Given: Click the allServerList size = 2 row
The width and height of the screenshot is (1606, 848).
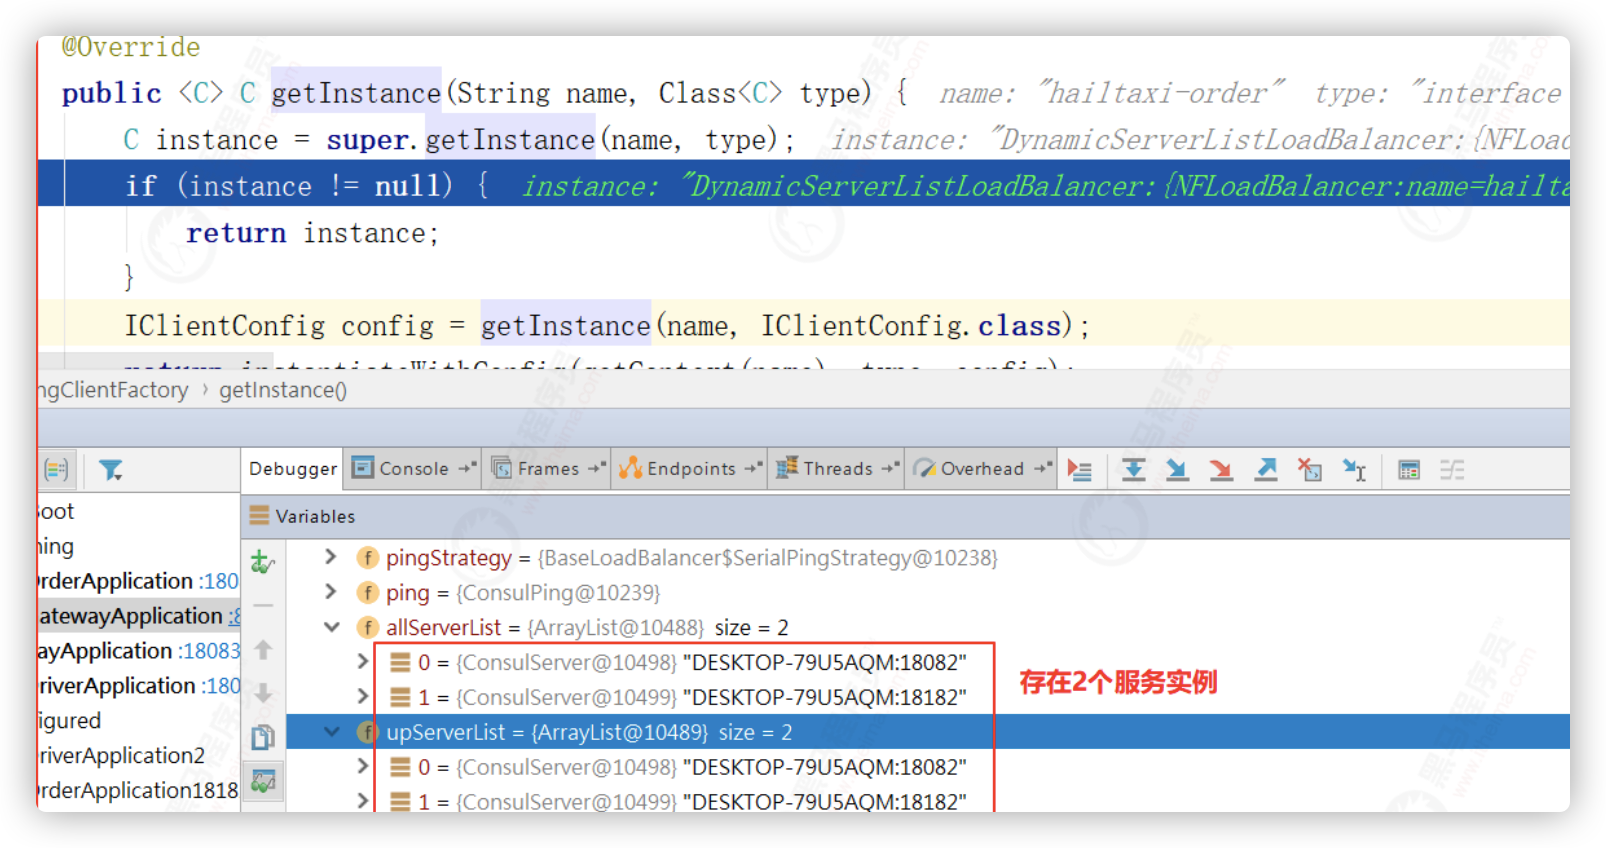Looking at the screenshot, I should point(587,628).
